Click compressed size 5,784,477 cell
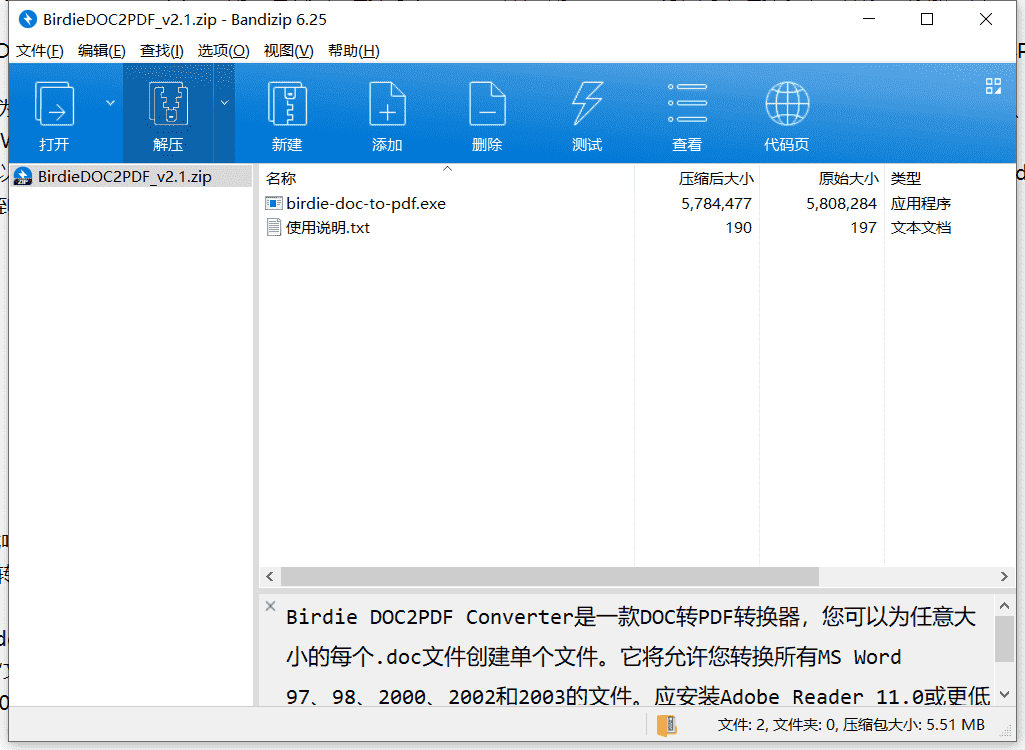Viewport: 1025px width, 750px height. [x=716, y=203]
